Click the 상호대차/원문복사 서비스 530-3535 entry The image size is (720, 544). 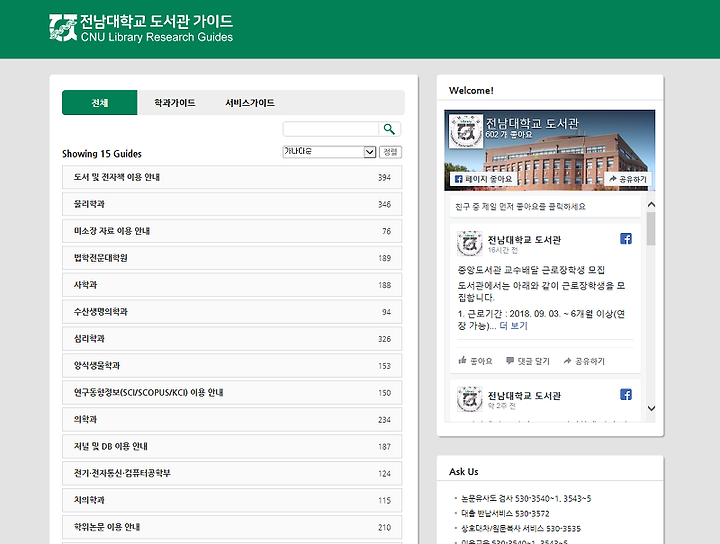tap(521, 528)
